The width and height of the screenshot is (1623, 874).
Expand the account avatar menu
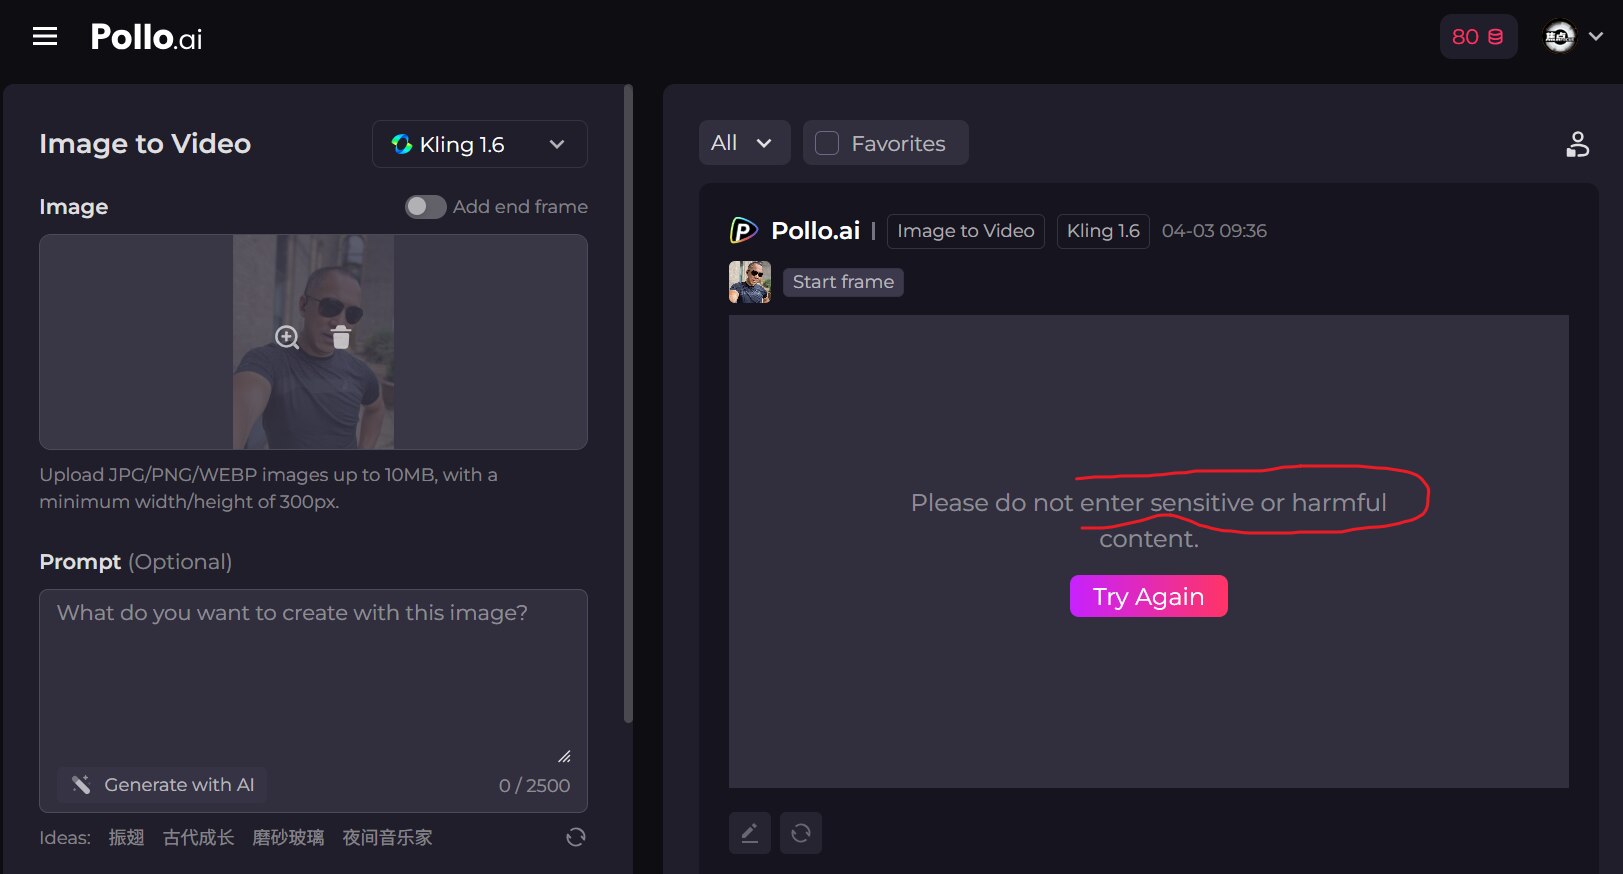[x=1573, y=37]
